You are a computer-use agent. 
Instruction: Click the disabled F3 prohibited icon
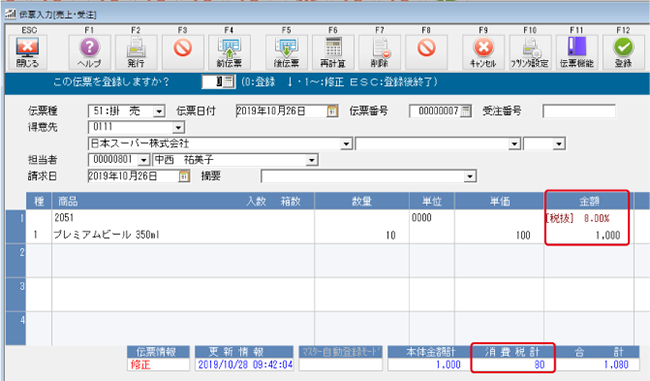[182, 52]
